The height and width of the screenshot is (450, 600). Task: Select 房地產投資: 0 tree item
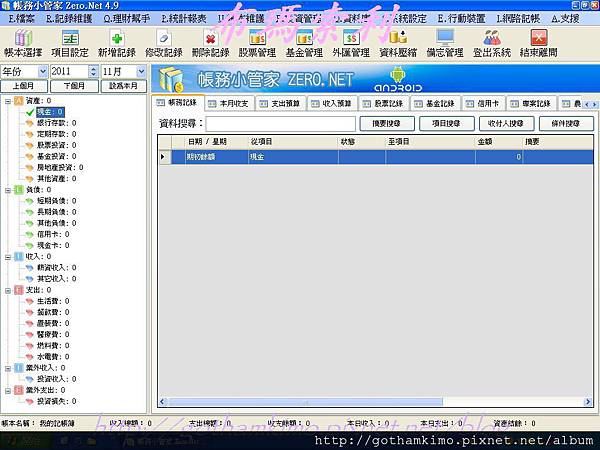coord(60,168)
